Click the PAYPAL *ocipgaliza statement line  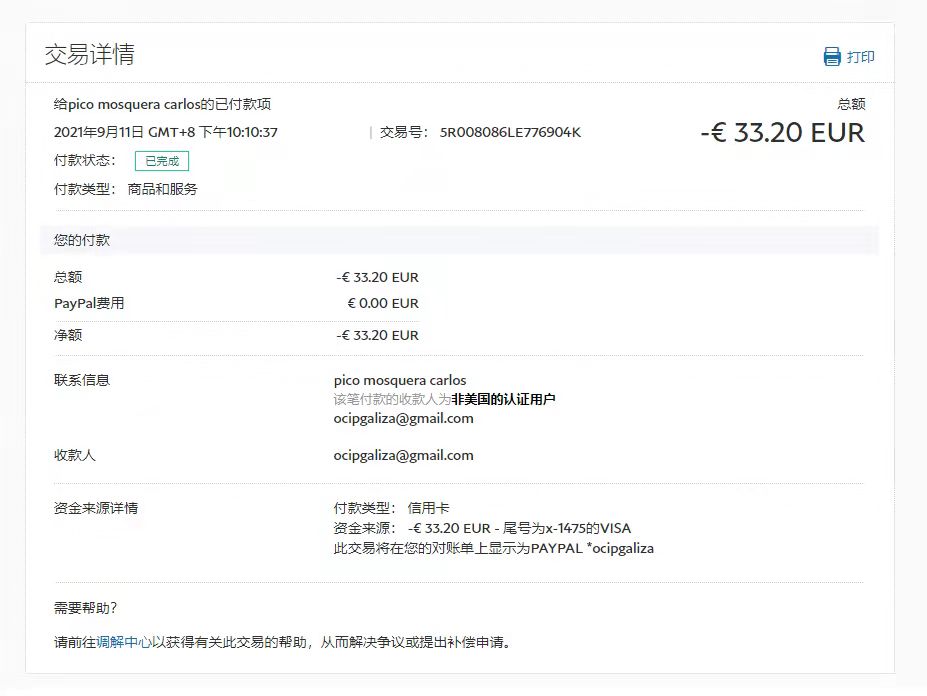tap(493, 548)
